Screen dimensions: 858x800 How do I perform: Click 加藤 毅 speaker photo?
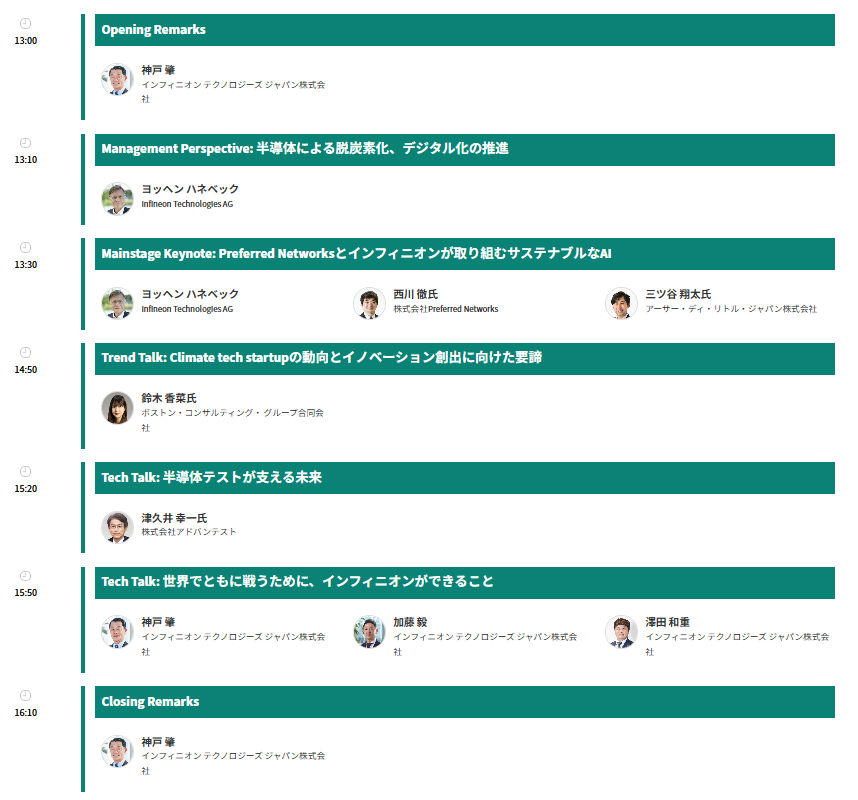pyautogui.click(x=369, y=631)
